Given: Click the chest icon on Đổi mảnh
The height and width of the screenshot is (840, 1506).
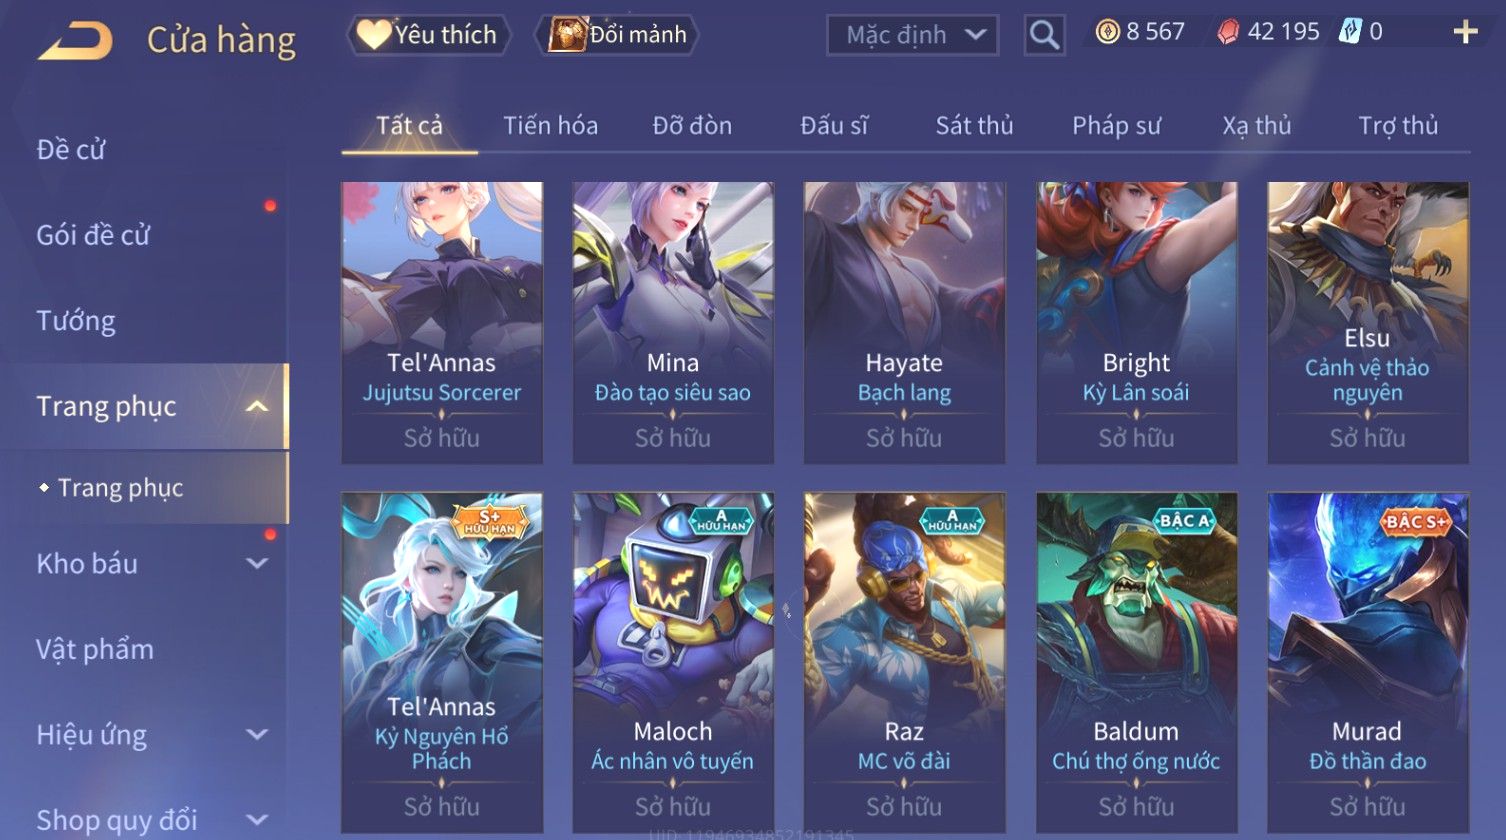Looking at the screenshot, I should (x=566, y=35).
